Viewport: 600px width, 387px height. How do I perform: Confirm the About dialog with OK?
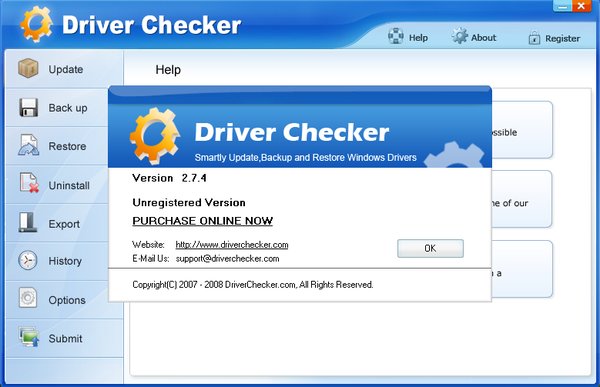point(430,248)
